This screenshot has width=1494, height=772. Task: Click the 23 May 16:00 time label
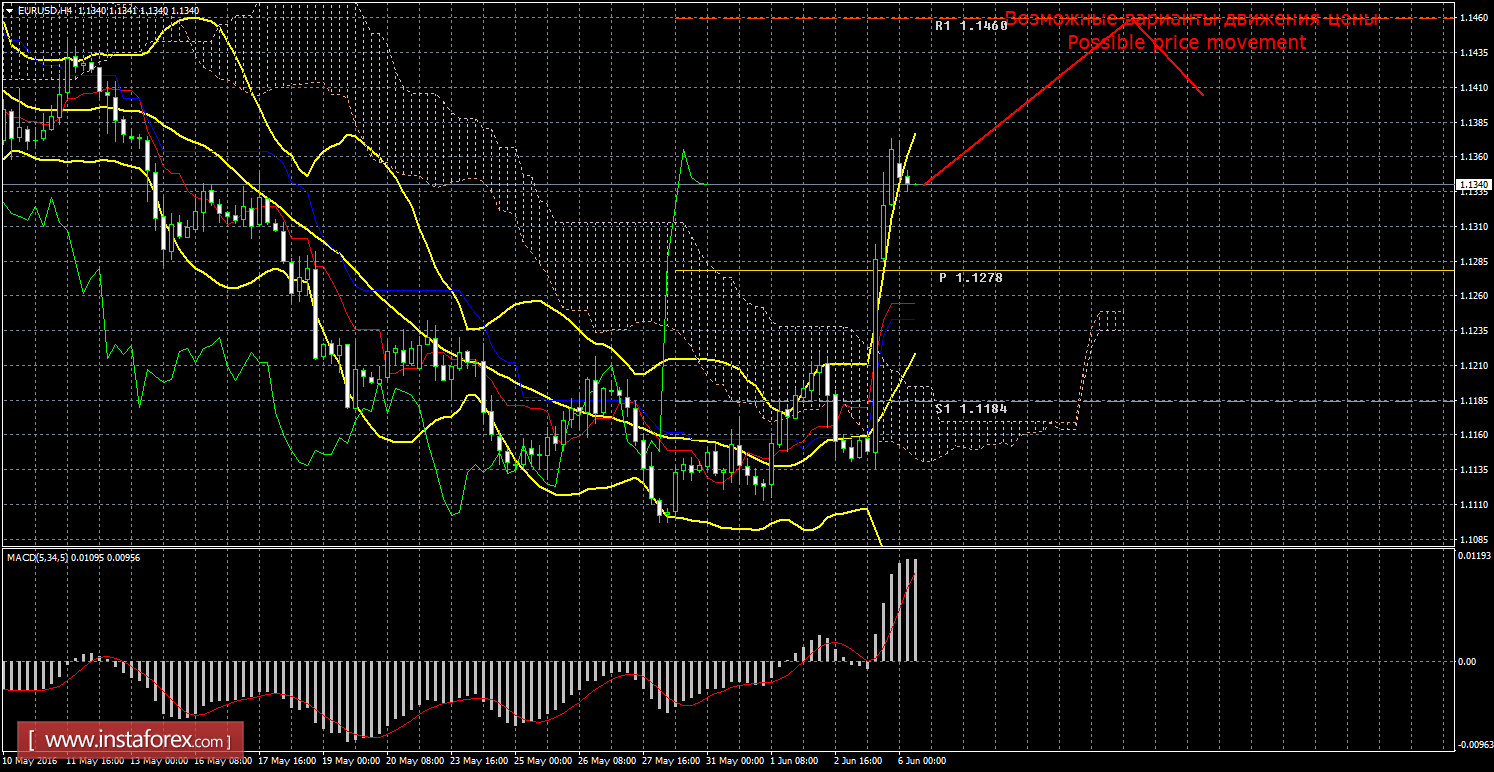[479, 761]
